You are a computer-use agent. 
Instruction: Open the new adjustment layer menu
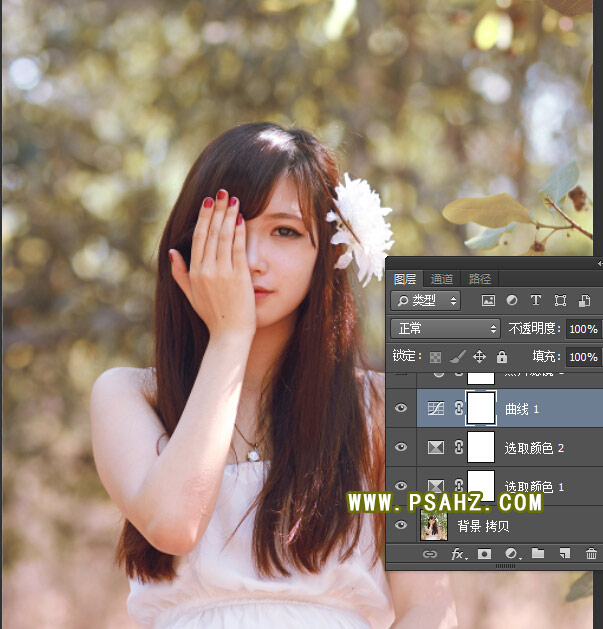tap(511, 553)
